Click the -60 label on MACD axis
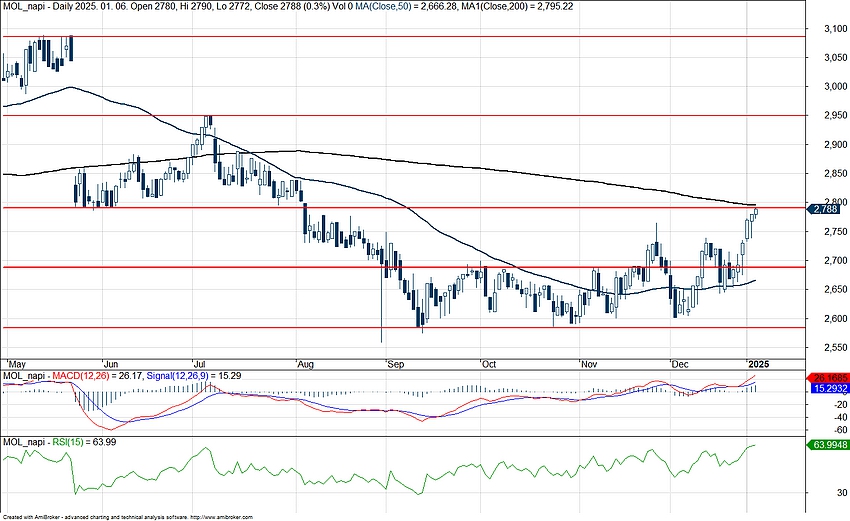850x521 pixels. point(841,430)
